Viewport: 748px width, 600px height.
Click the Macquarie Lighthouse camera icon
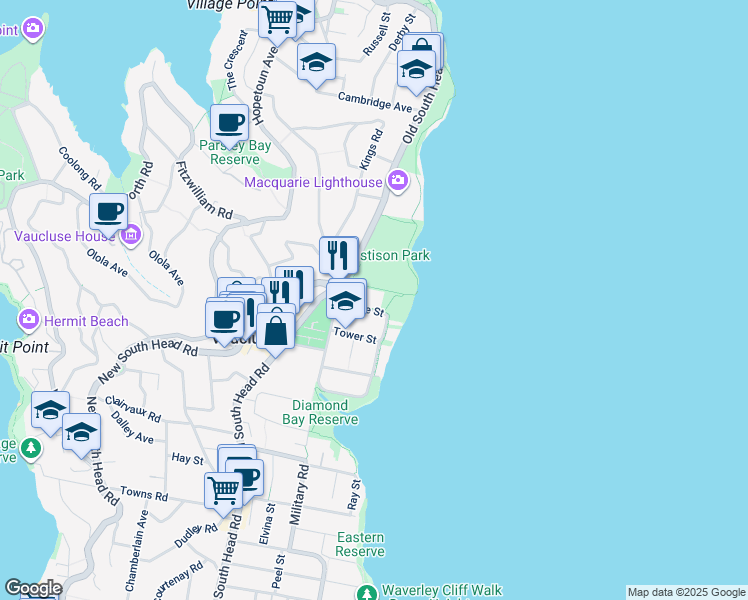click(398, 181)
